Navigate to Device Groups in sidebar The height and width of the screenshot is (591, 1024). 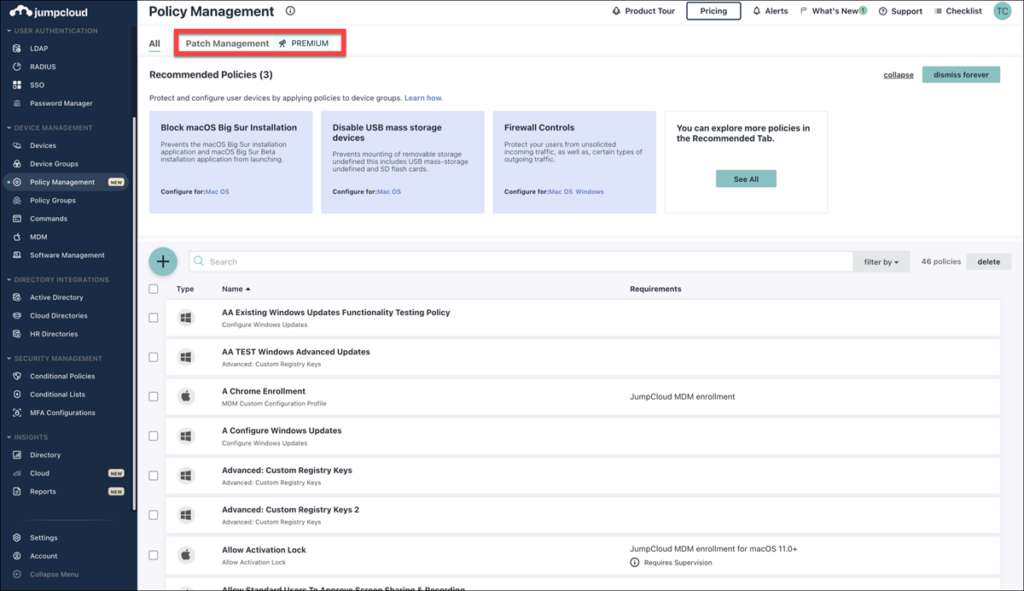[56, 164]
